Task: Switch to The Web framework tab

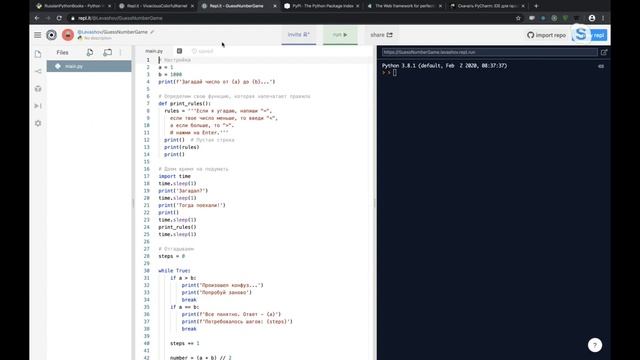Action: [404, 6]
